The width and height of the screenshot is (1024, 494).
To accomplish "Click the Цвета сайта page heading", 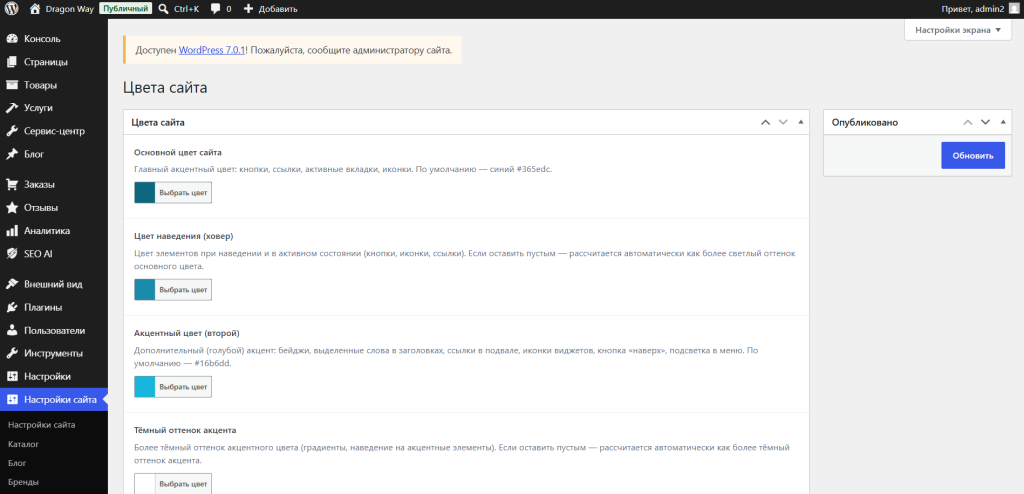I will click(165, 88).
